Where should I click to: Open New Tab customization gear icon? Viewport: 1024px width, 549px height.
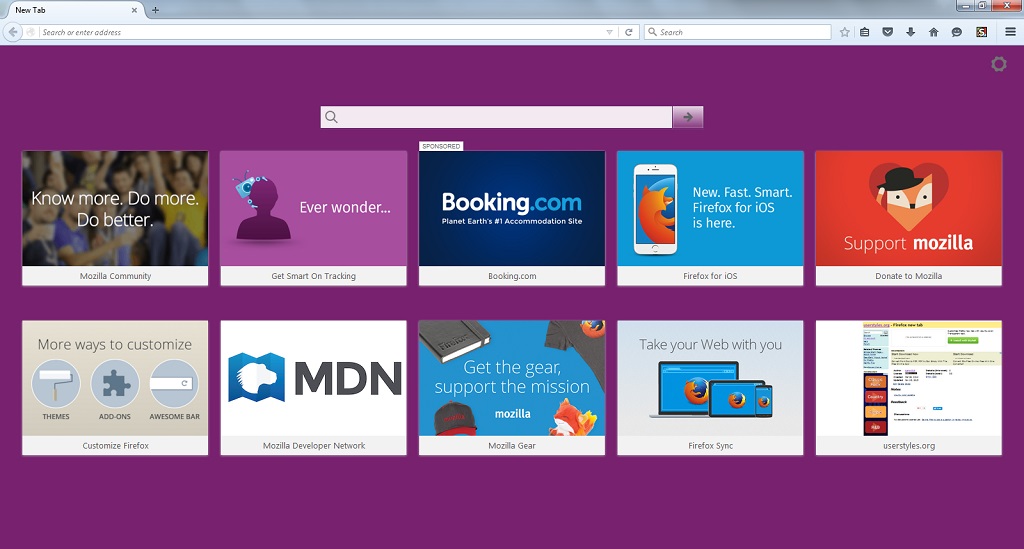coord(999,64)
